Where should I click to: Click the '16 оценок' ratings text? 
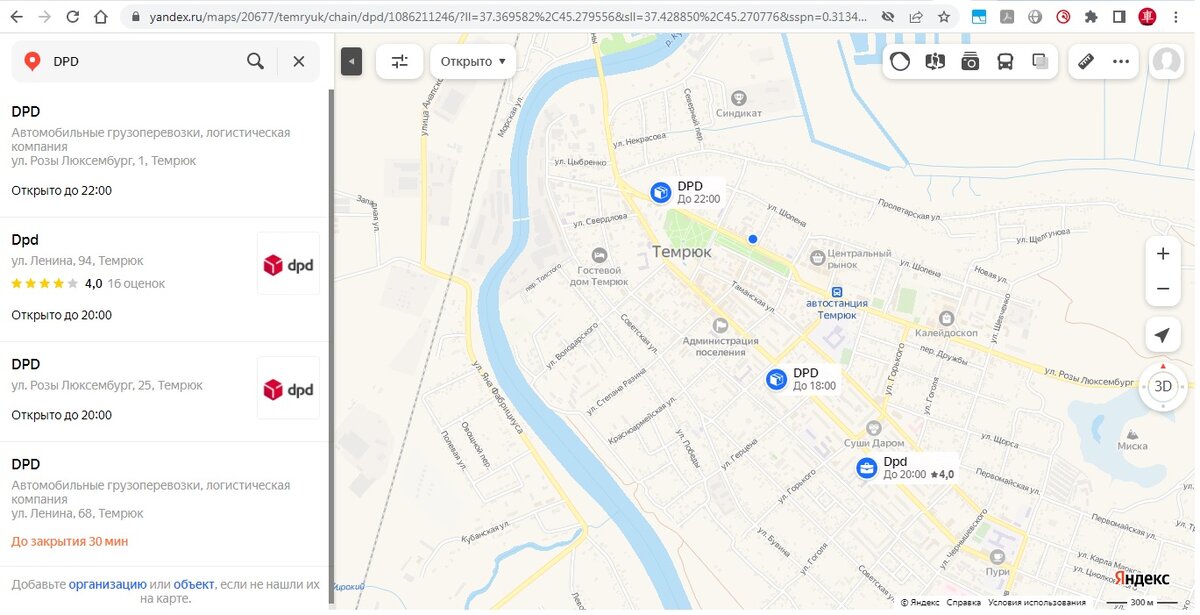pyautogui.click(x=136, y=284)
